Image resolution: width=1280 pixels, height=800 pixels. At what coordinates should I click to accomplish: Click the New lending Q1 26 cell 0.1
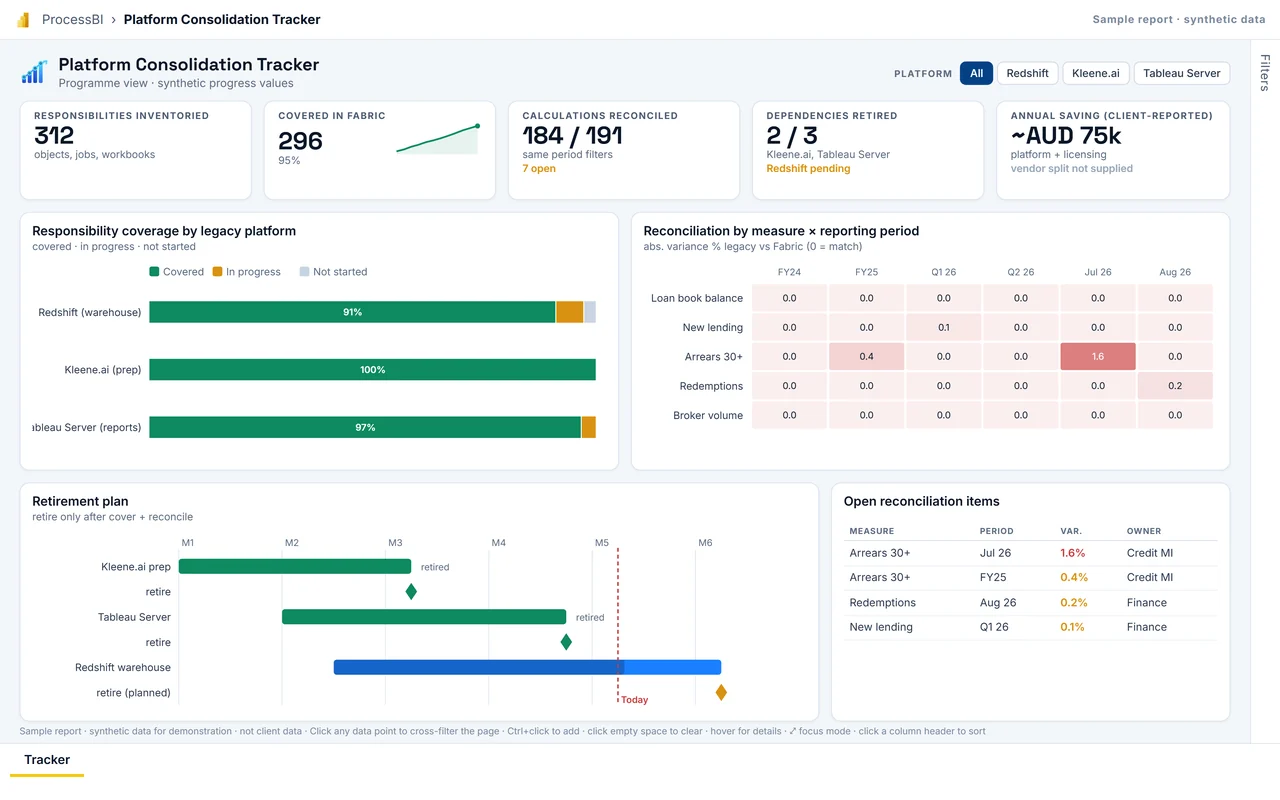[x=944, y=327]
